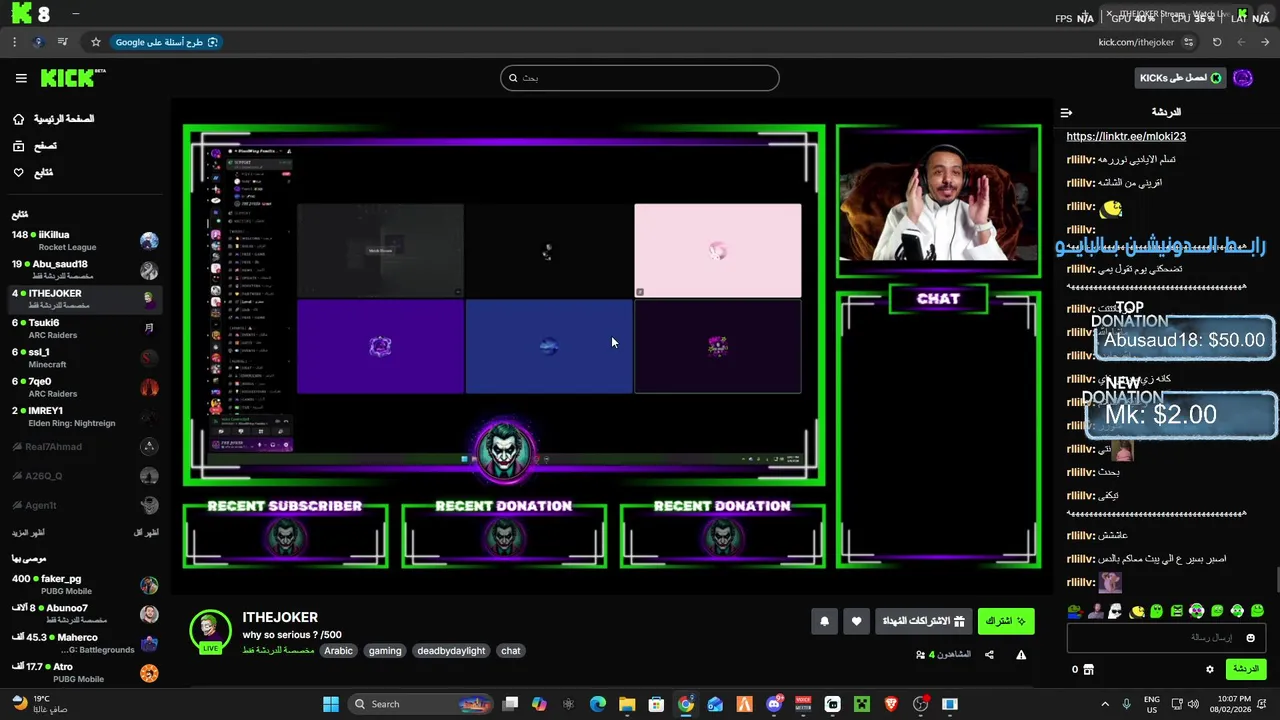
Task: Select the IMREY1 Elden Ring channel
Action: [85, 416]
